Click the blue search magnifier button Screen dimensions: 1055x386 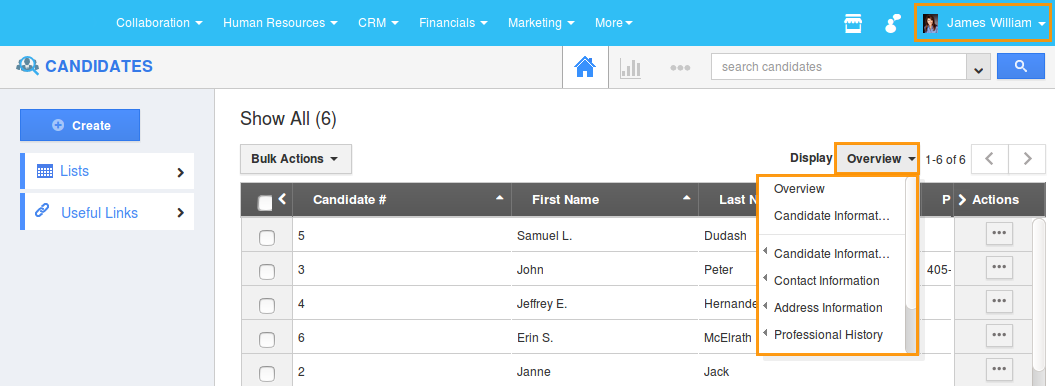tap(1021, 66)
